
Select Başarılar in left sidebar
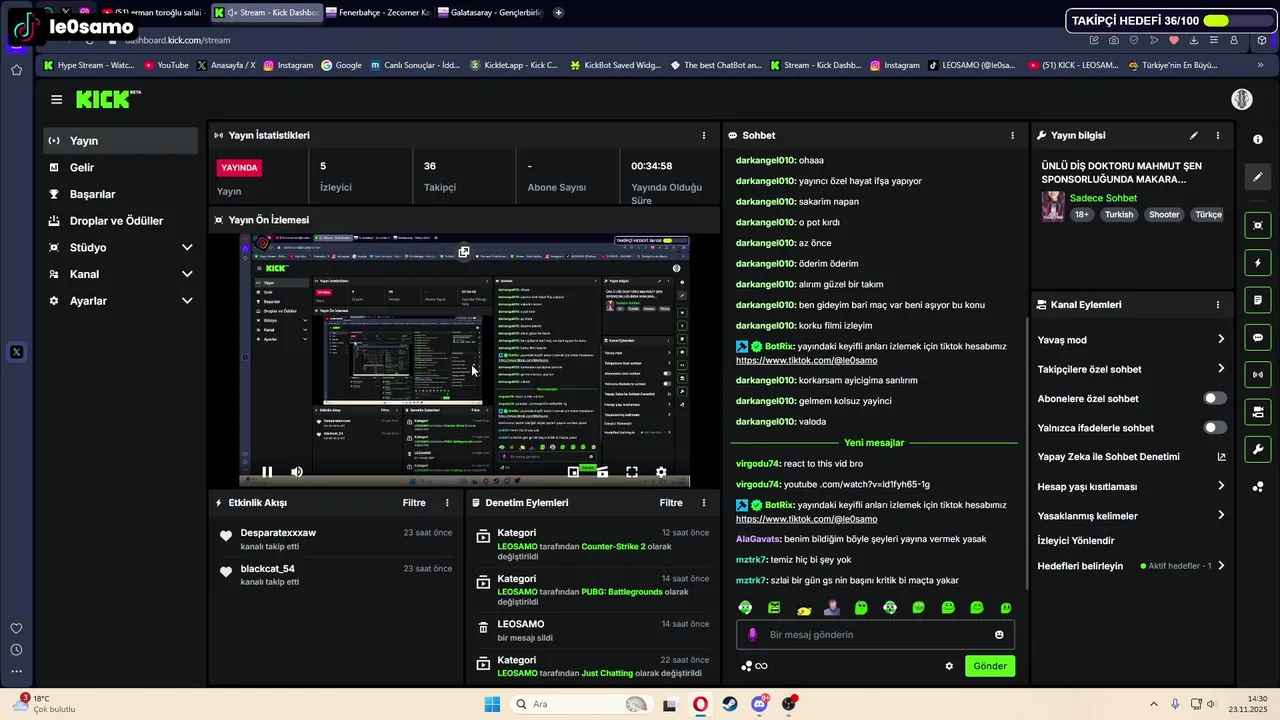(x=120, y=194)
